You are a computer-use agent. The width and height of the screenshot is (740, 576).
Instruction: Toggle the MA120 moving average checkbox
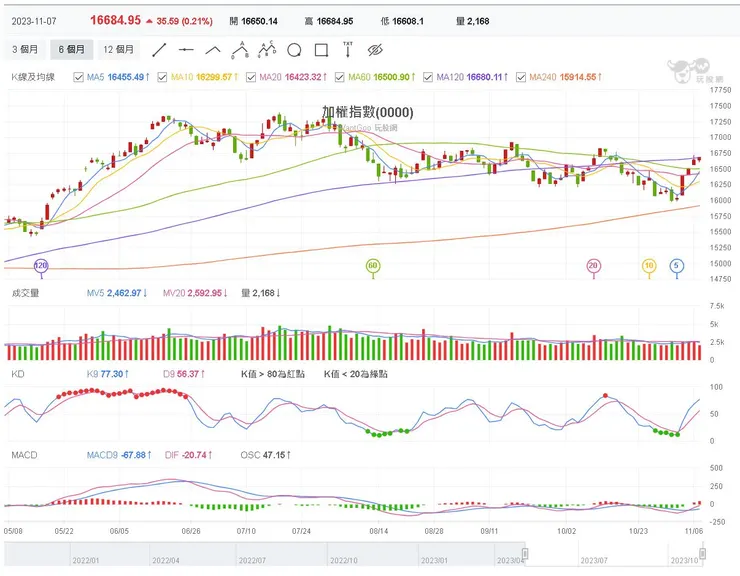[429, 77]
